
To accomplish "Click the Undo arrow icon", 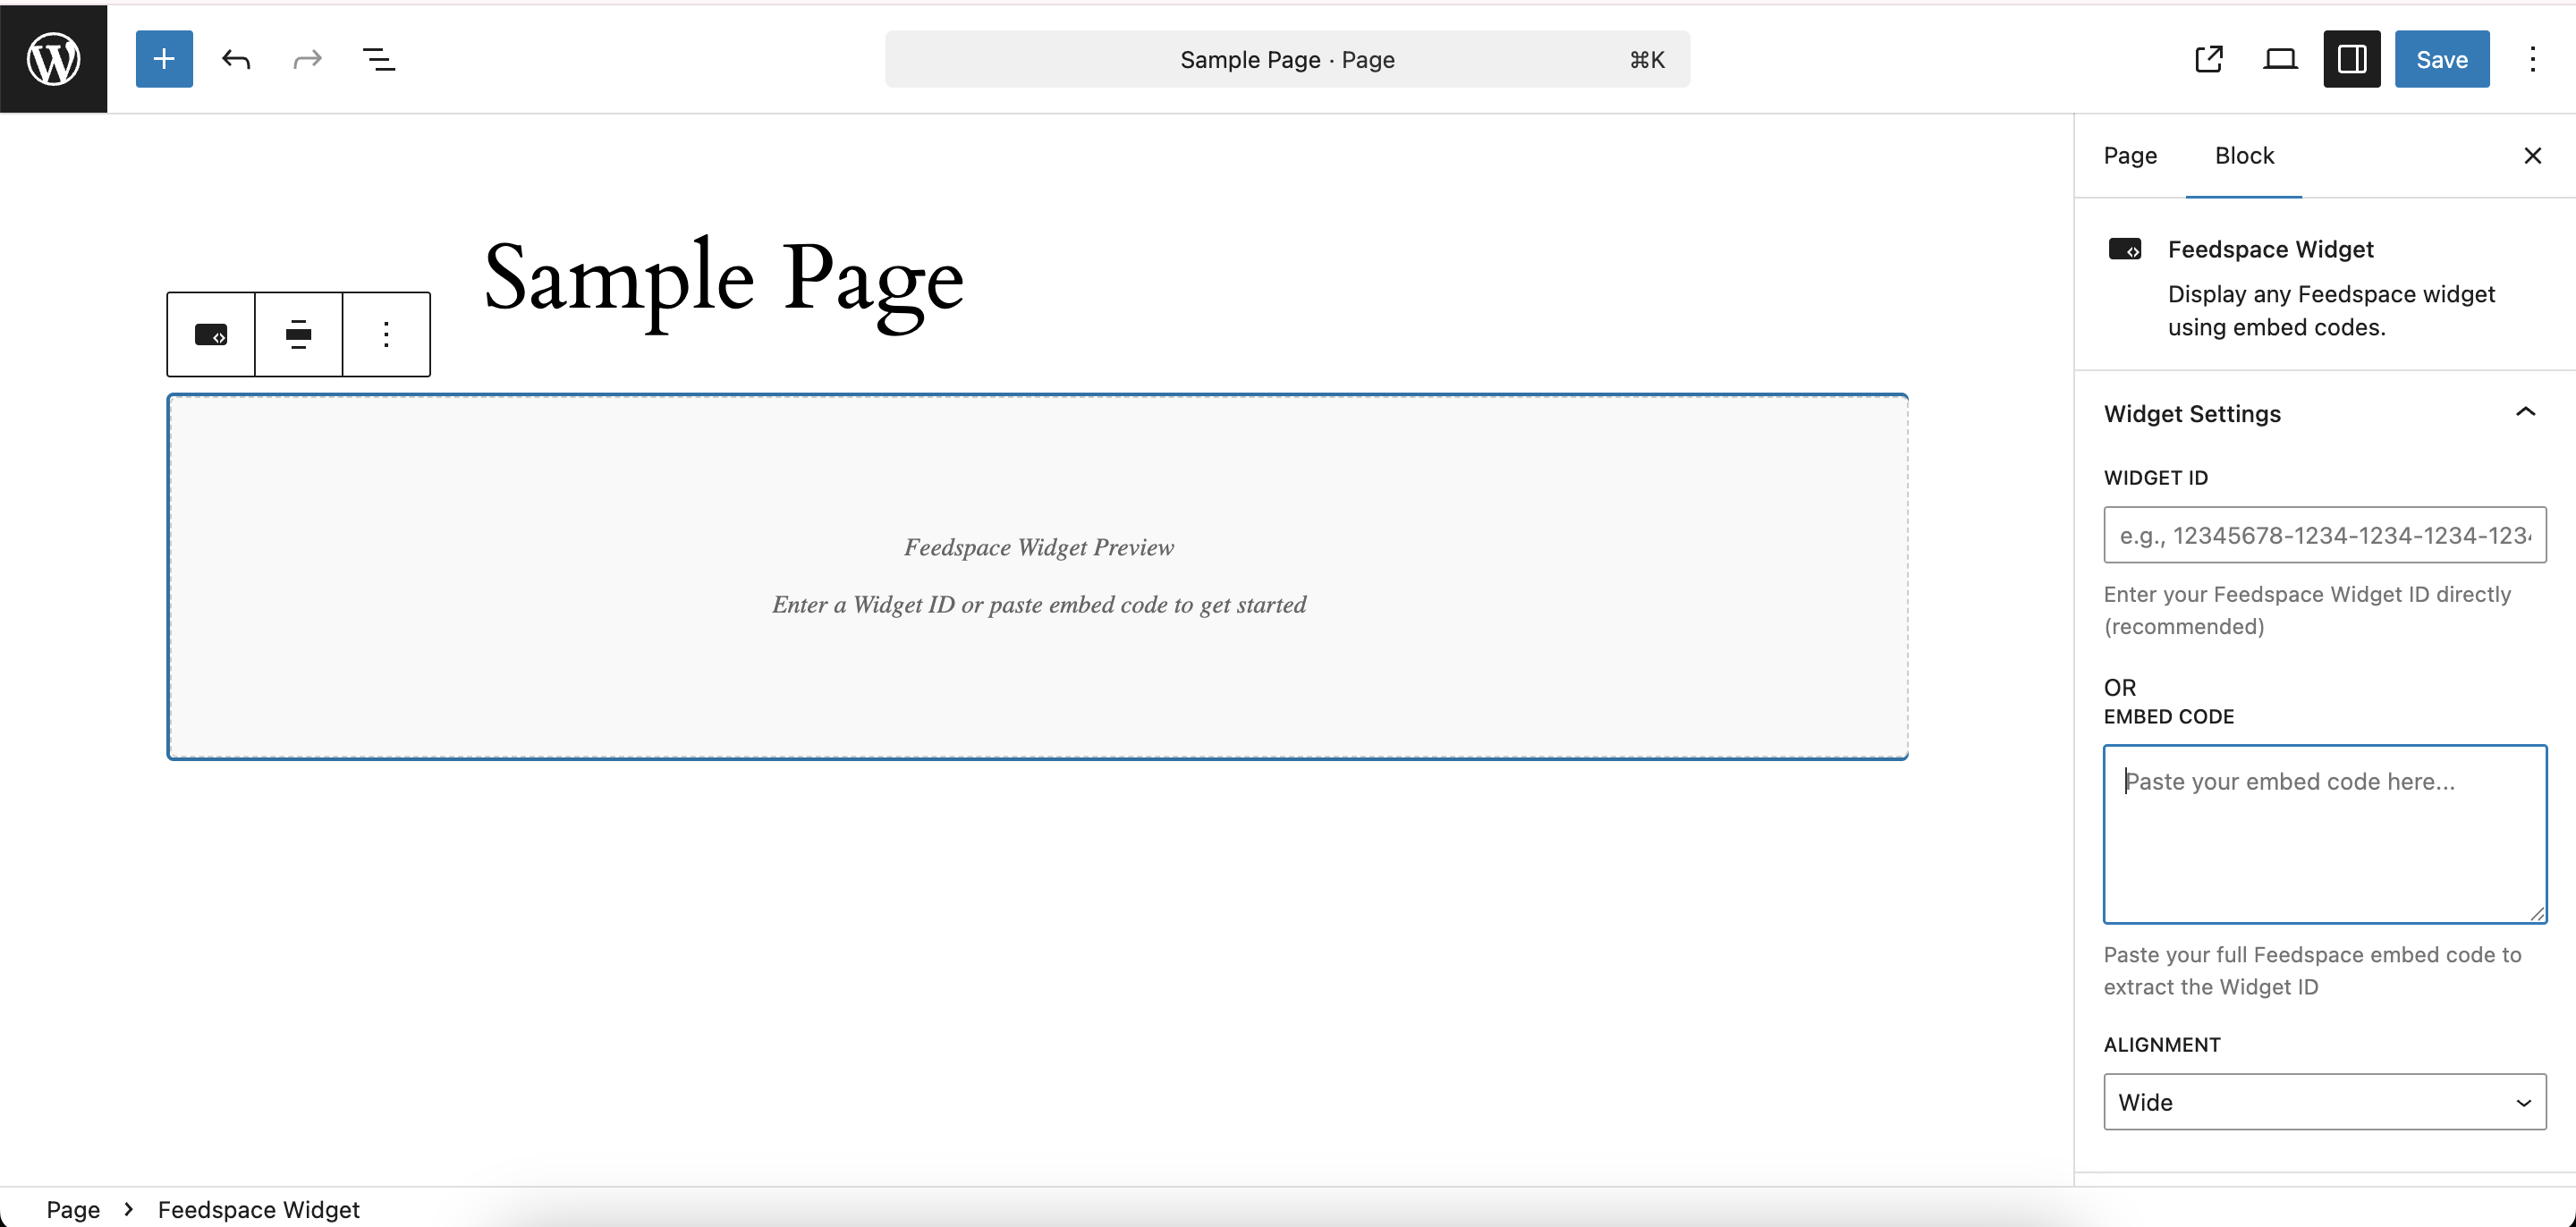I will click(x=236, y=59).
